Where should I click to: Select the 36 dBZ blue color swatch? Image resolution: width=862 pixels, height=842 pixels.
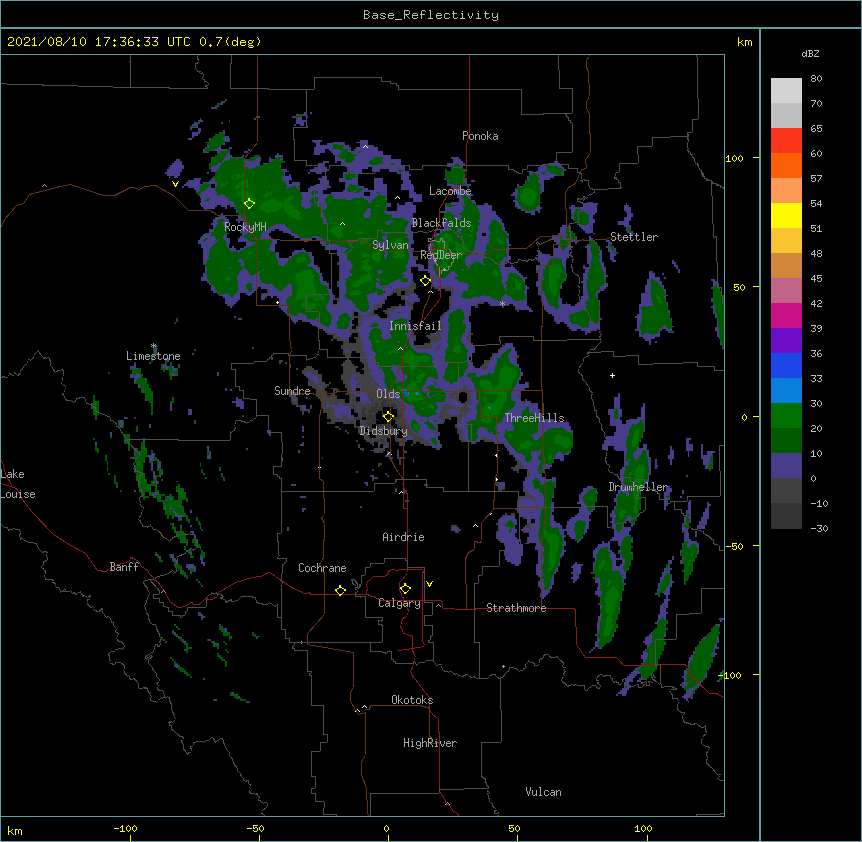(x=786, y=365)
